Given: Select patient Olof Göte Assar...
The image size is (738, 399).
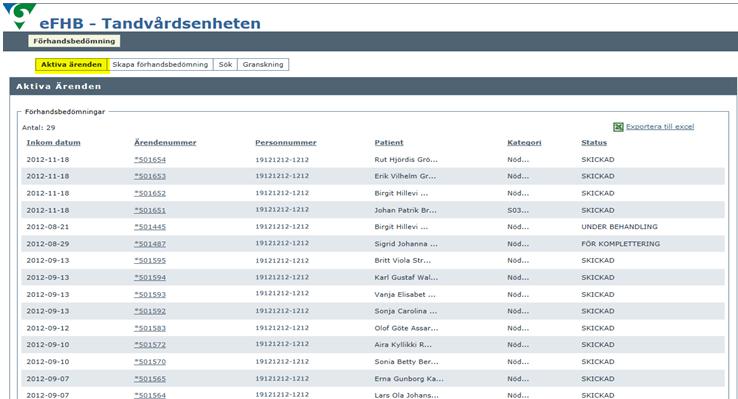Looking at the screenshot, I should [406, 328].
